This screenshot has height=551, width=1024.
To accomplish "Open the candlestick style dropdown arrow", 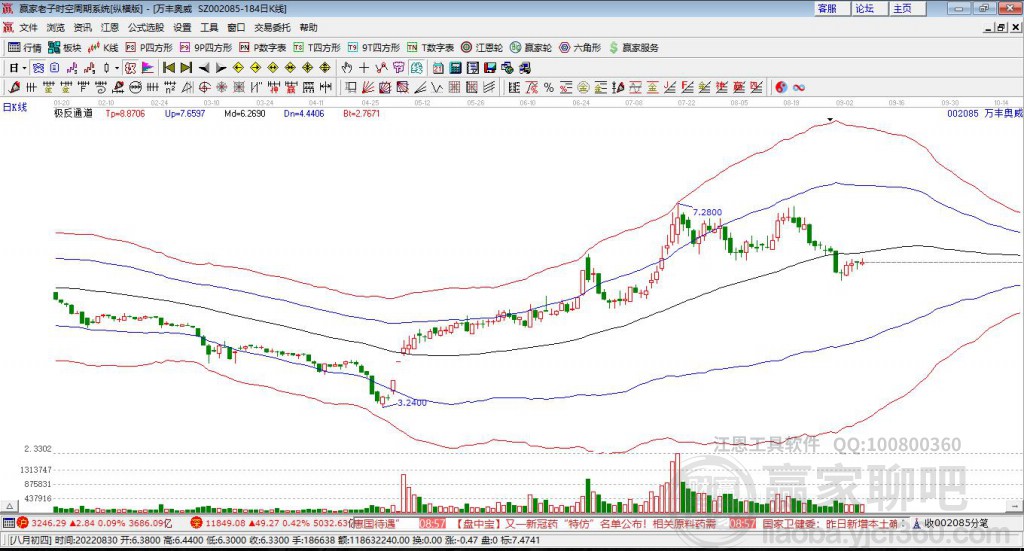I will click(x=117, y=68).
